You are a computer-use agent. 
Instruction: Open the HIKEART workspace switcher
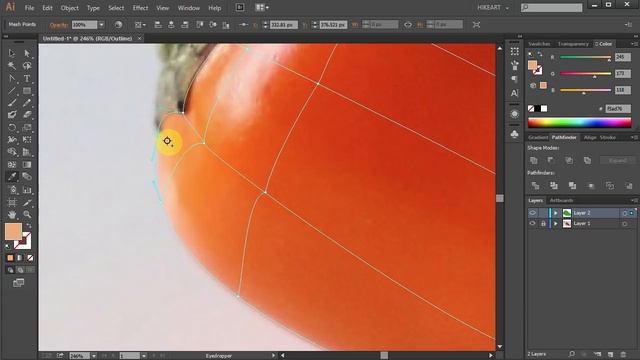click(x=493, y=8)
